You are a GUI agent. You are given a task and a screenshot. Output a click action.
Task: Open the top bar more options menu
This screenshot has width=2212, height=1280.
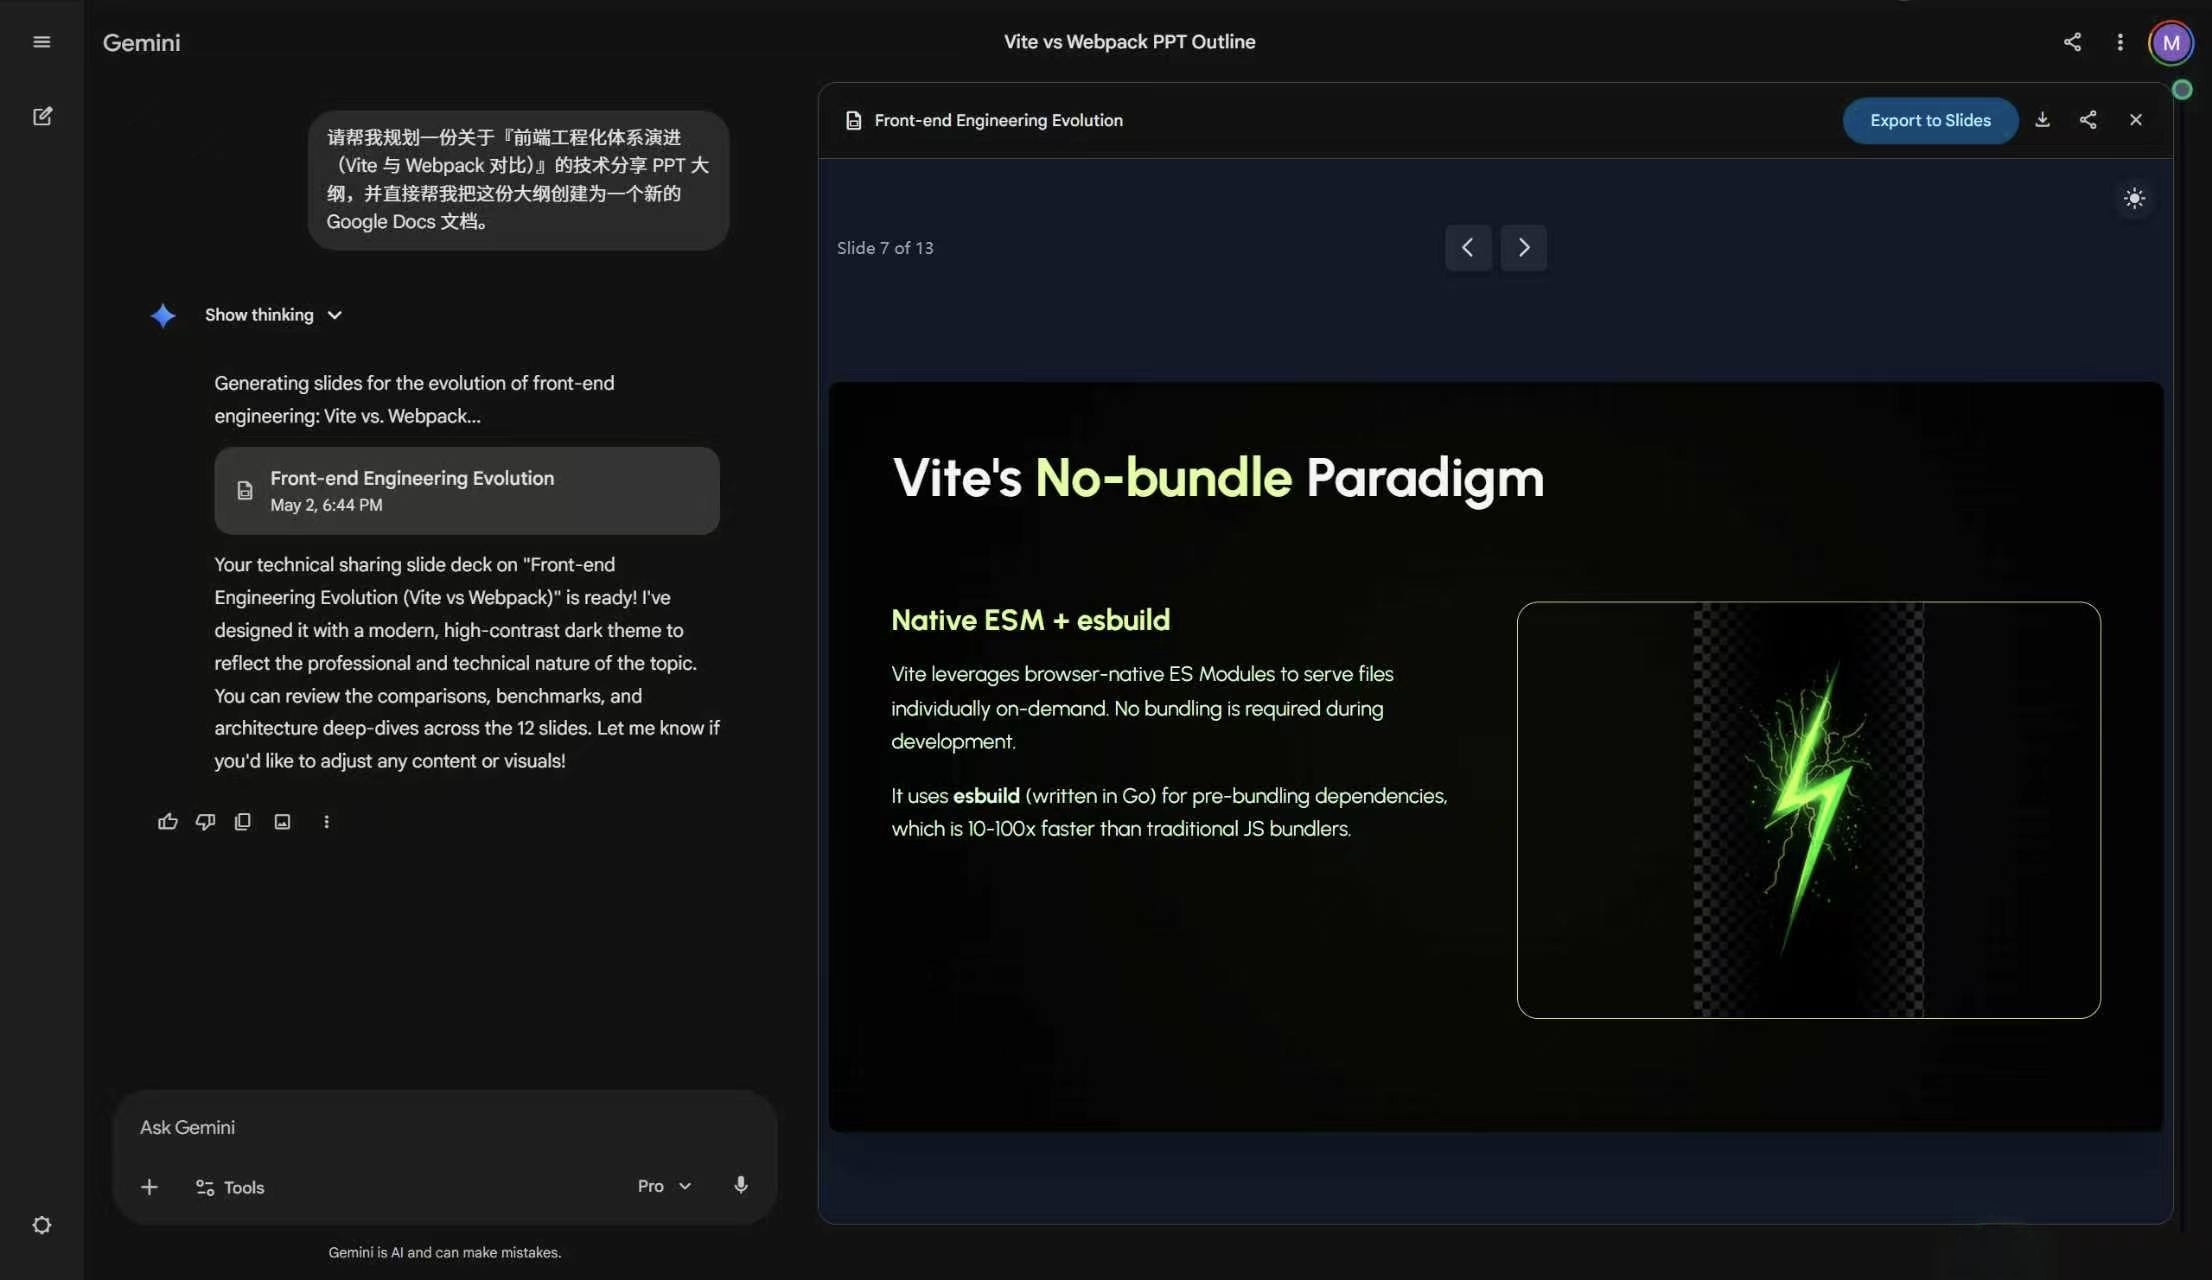click(x=2120, y=42)
